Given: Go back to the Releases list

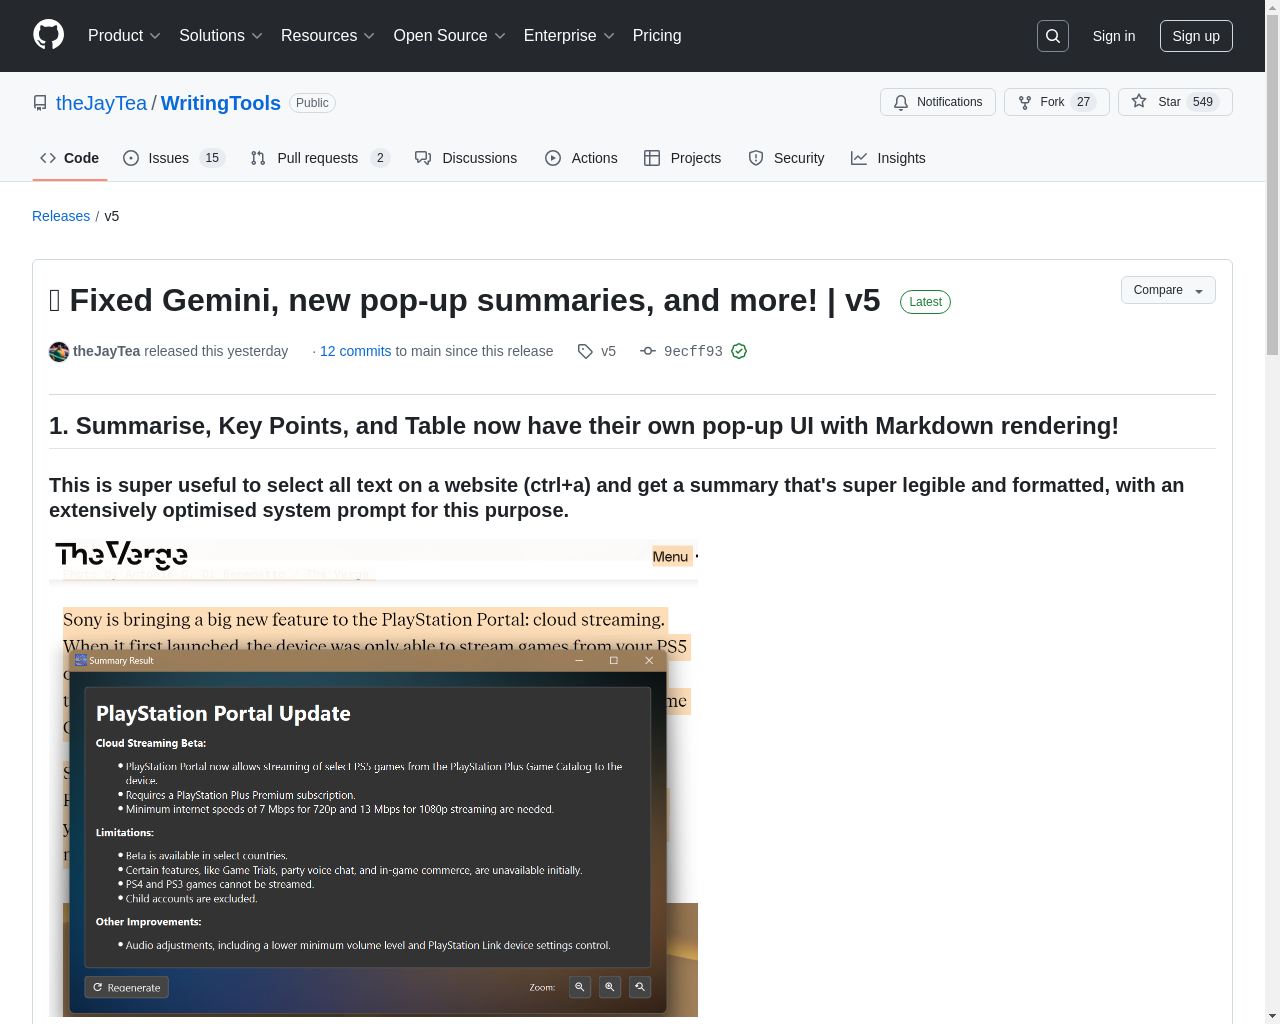Looking at the screenshot, I should [61, 216].
